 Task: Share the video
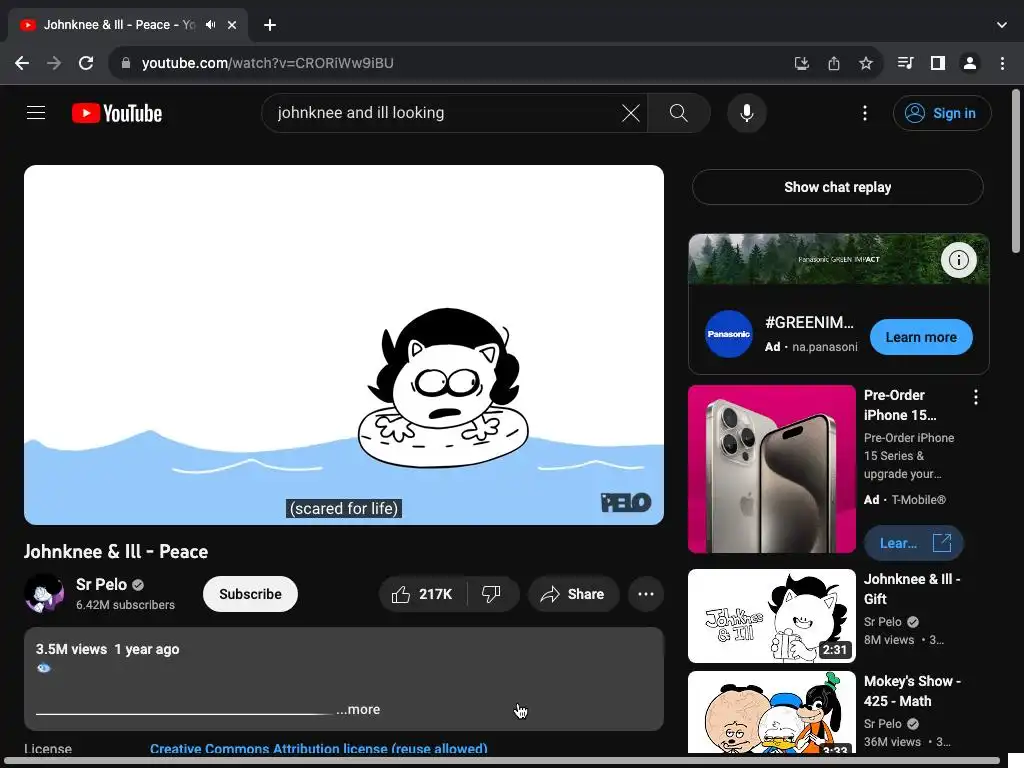tap(573, 594)
